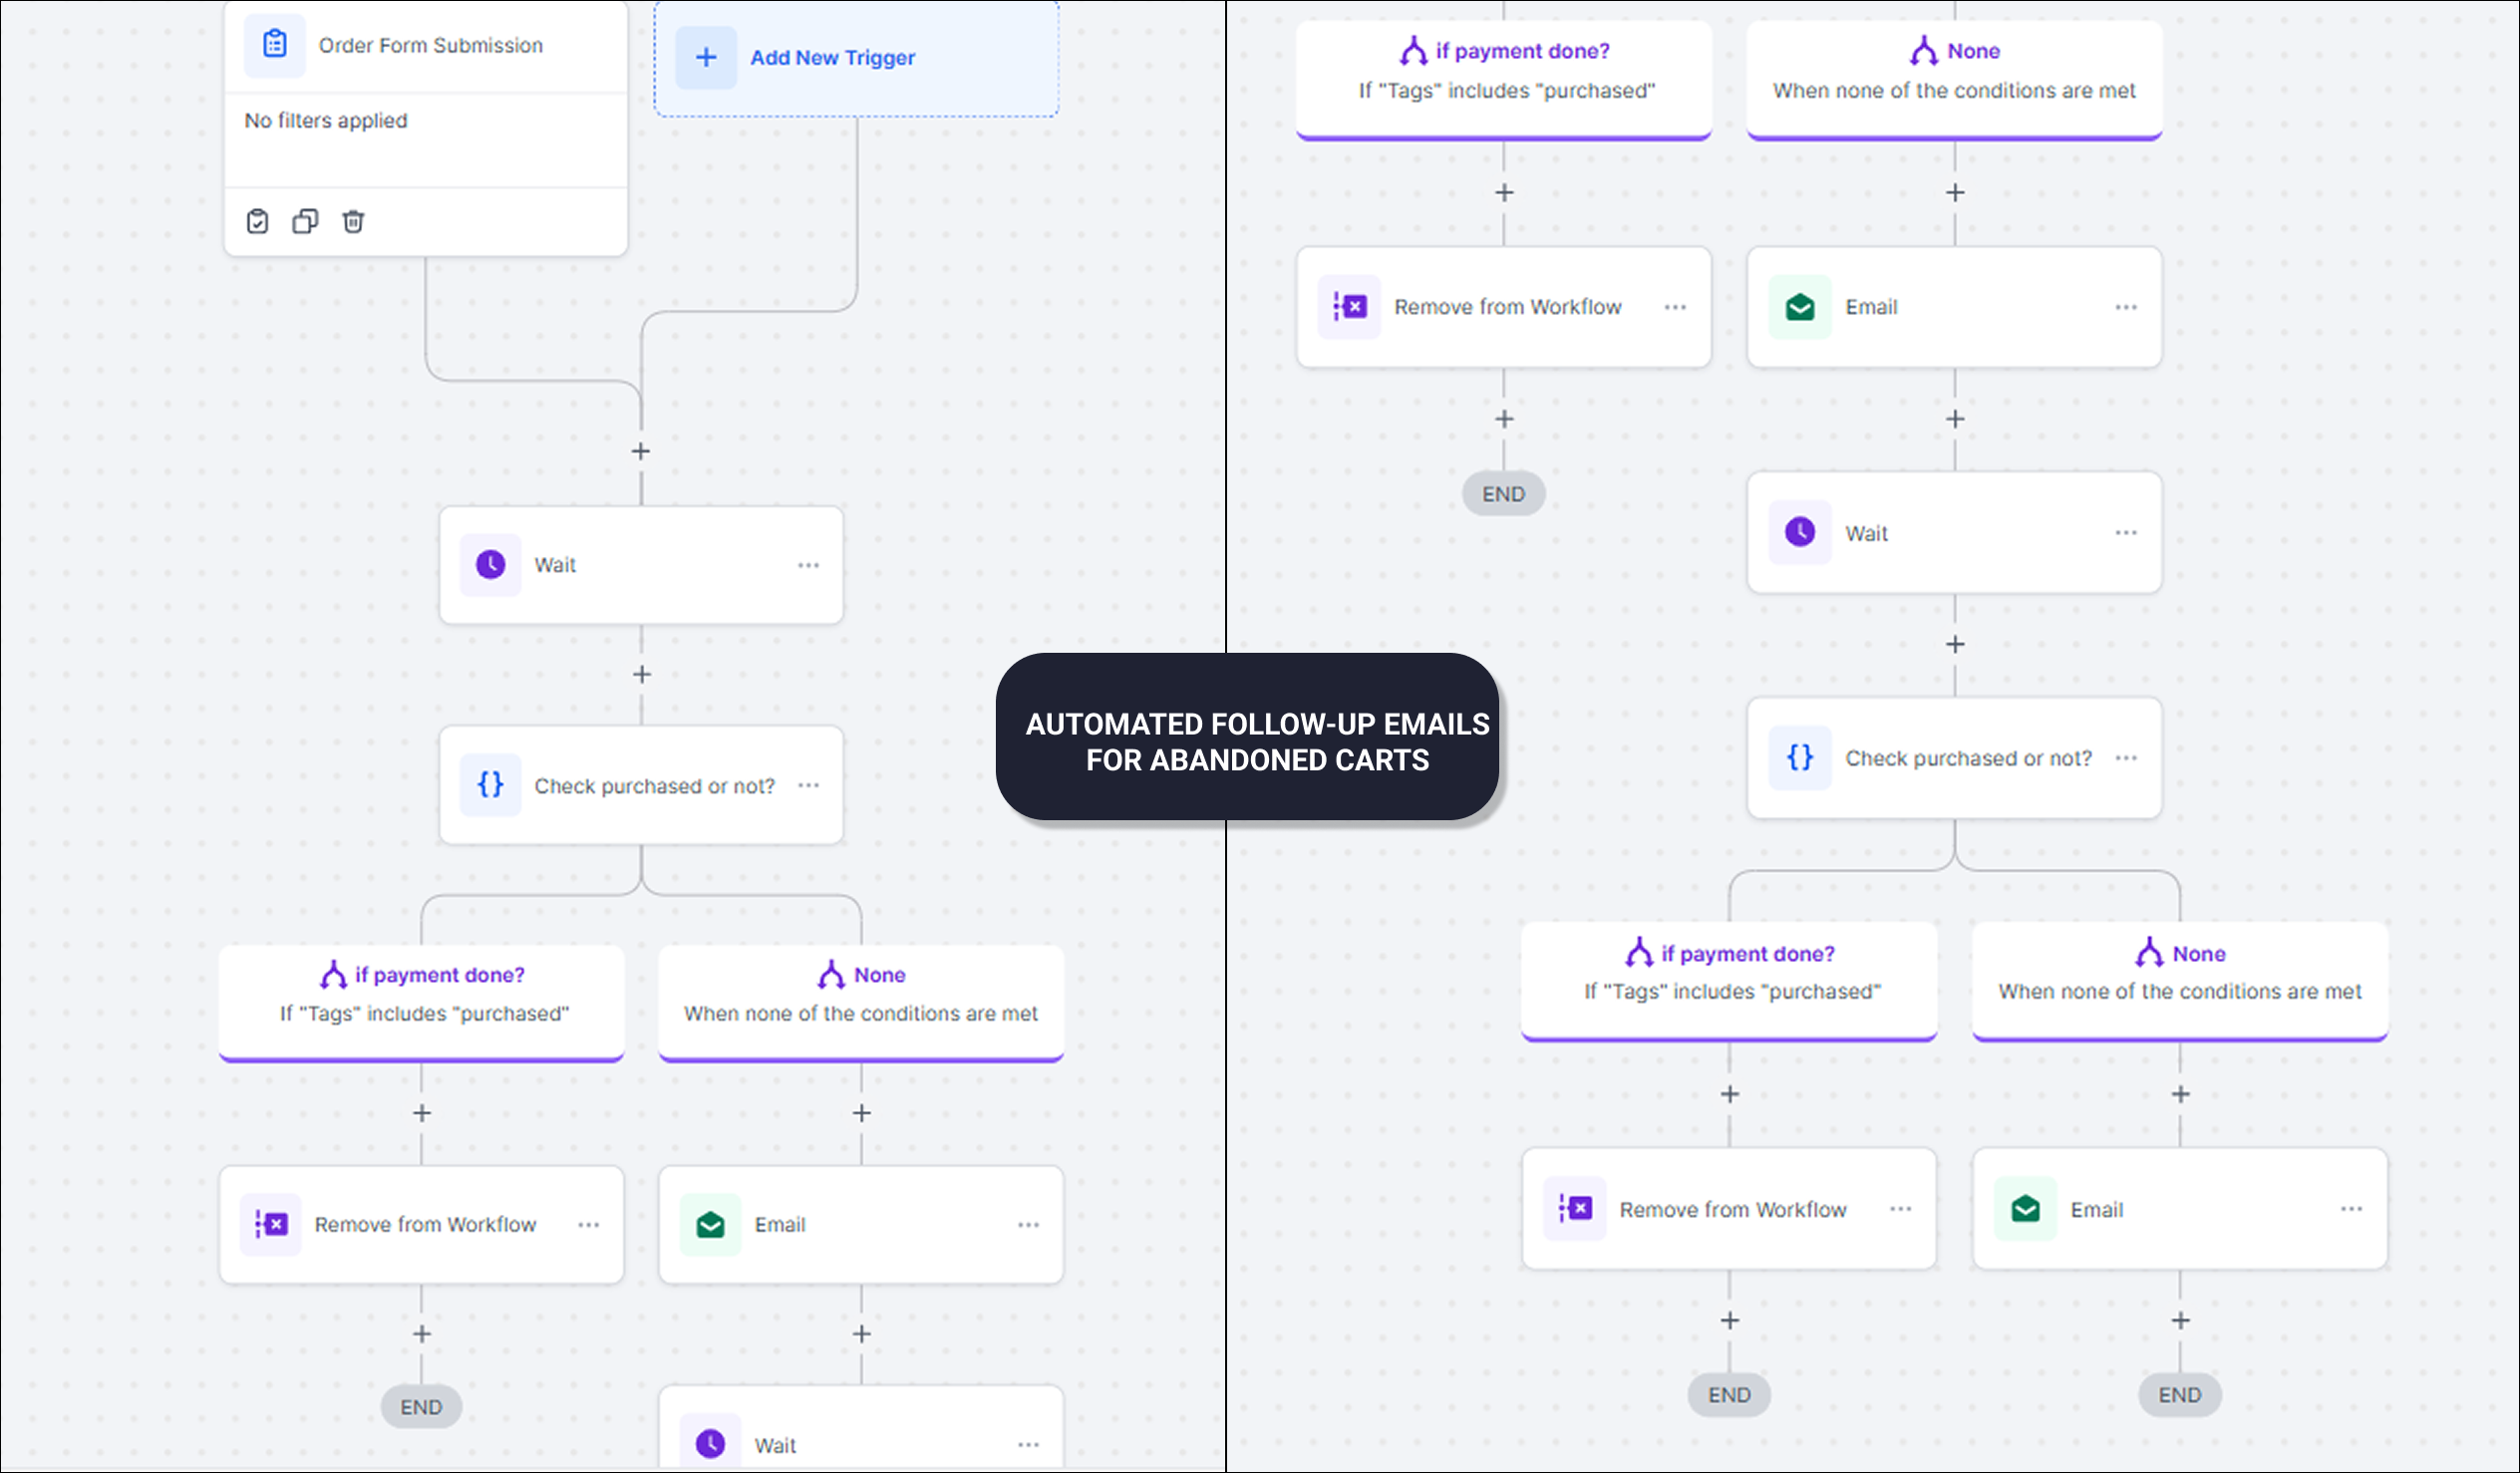Click plus between Wait and Check purchased left
This screenshot has width=2520, height=1473.
coord(641,675)
